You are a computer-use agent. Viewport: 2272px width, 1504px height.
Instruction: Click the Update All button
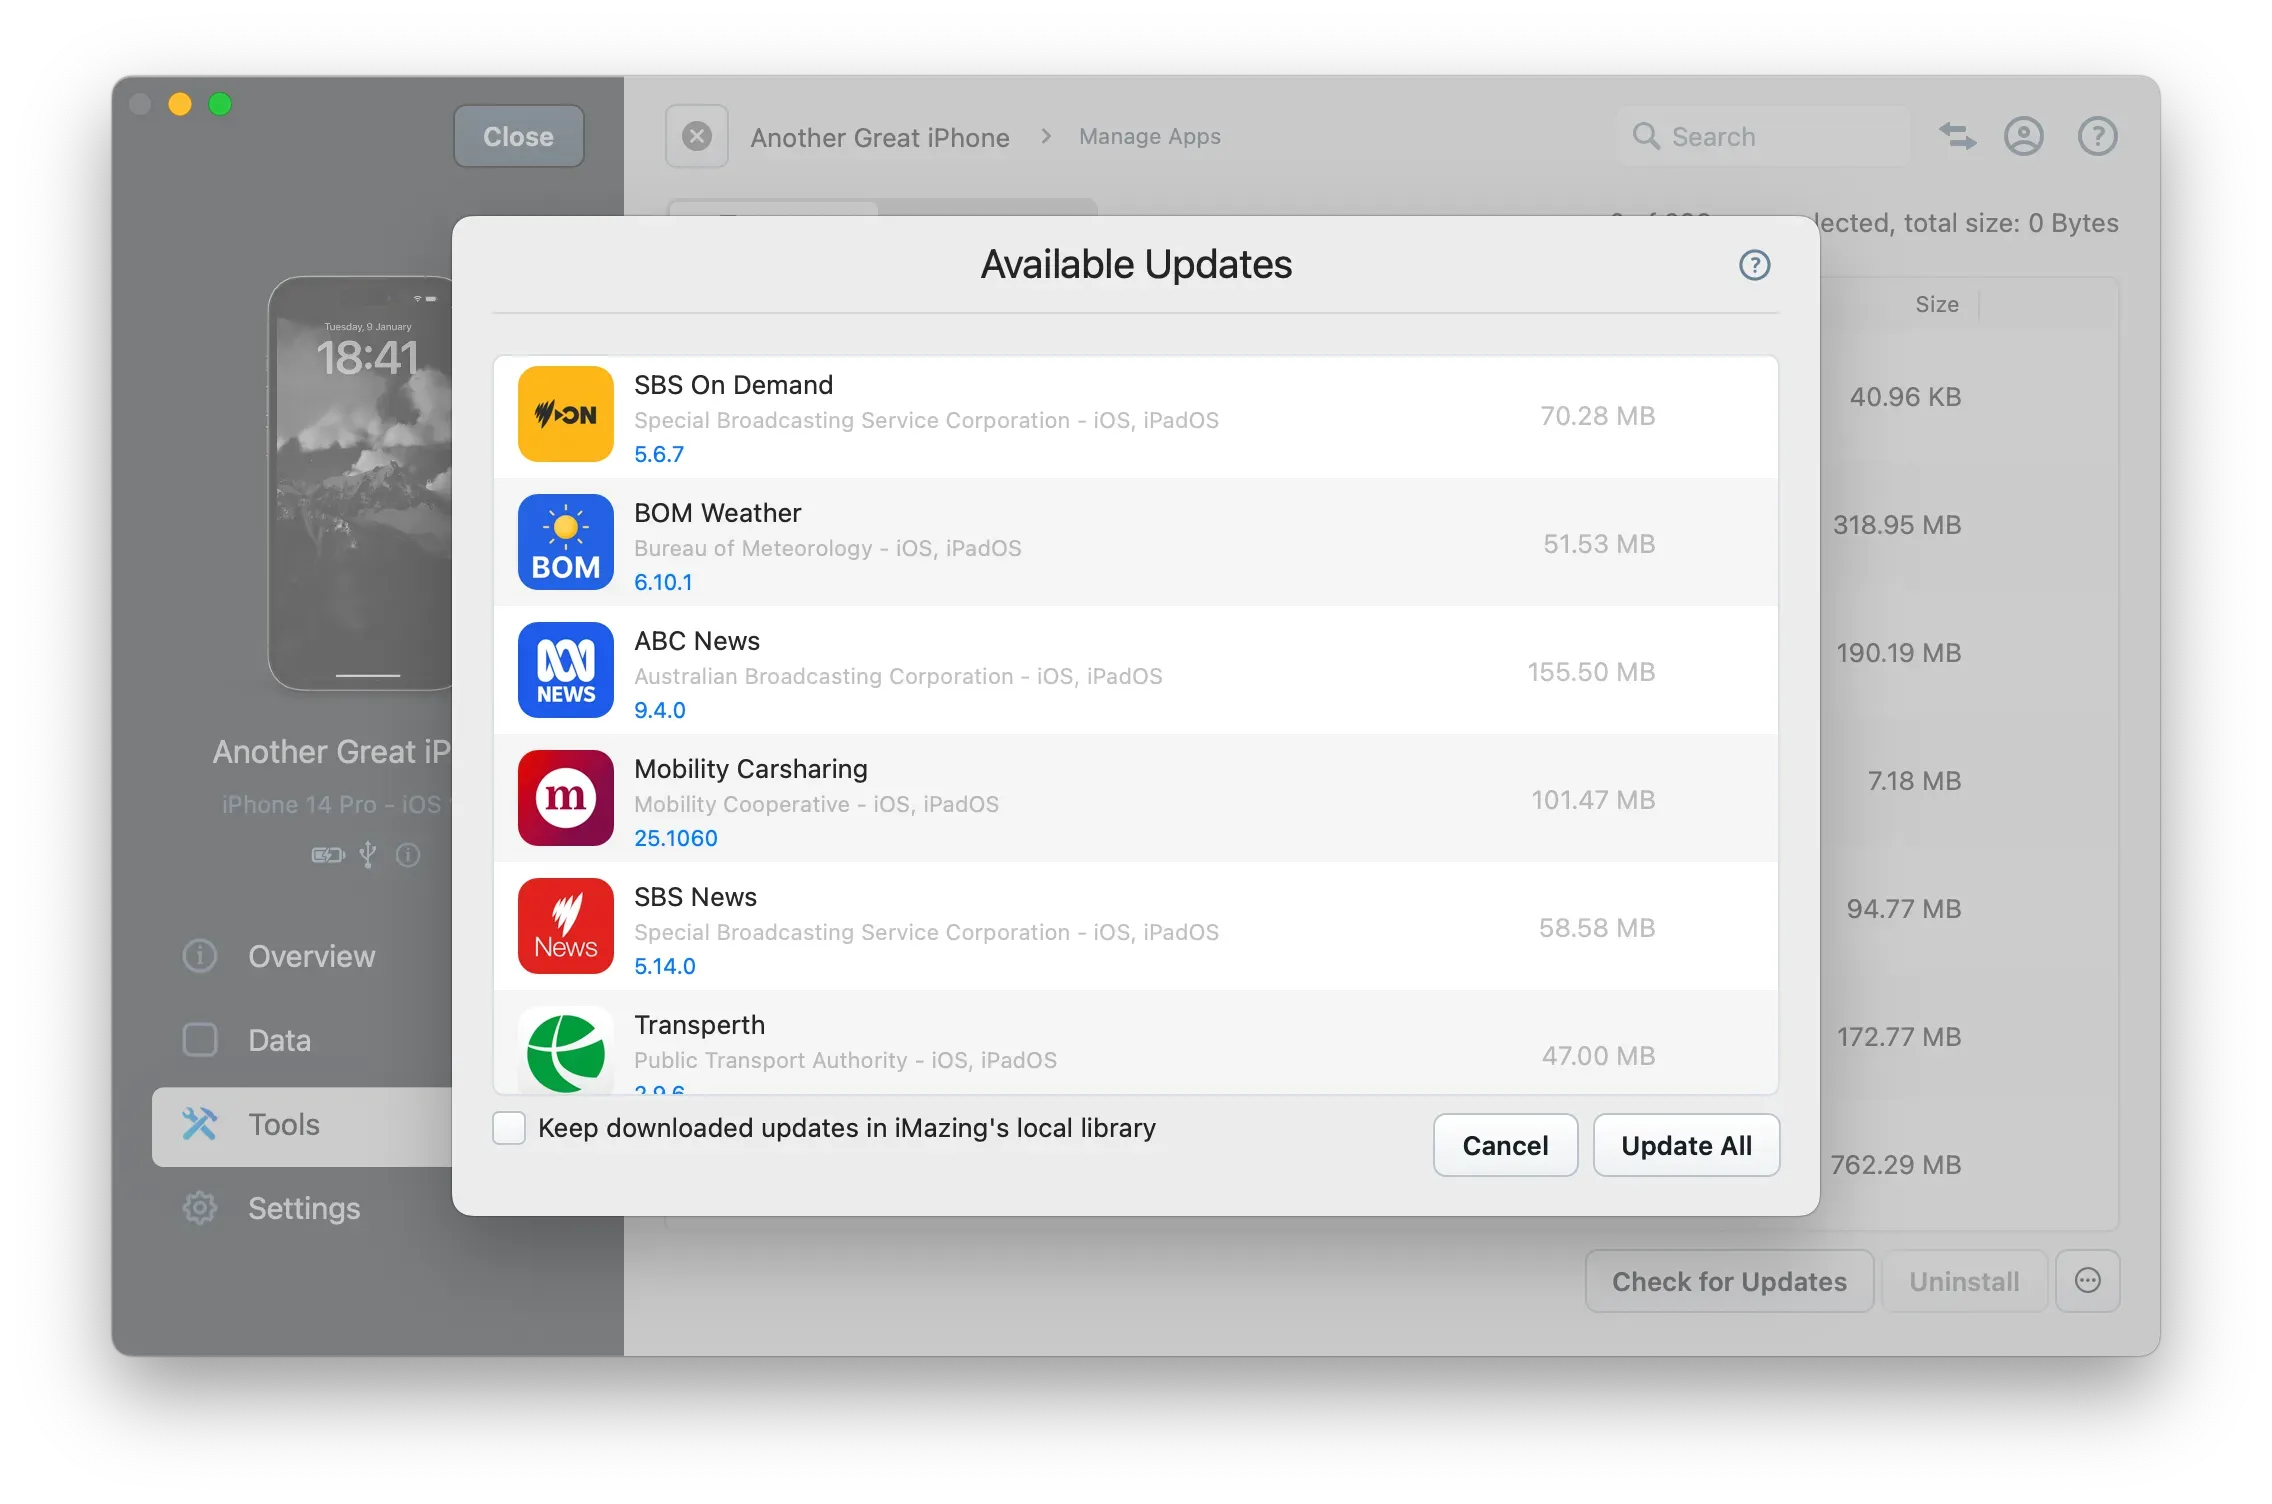1685,1145
